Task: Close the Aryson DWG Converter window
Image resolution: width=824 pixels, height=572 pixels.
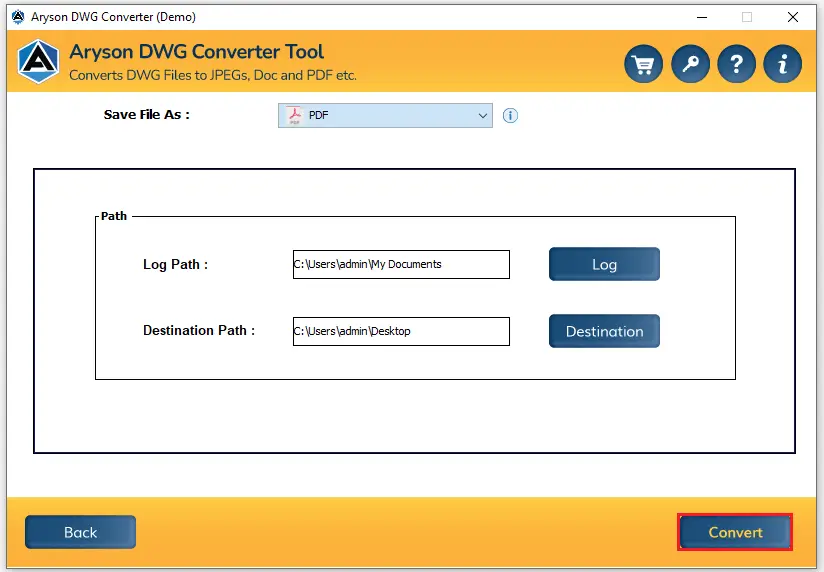Action: [x=793, y=17]
